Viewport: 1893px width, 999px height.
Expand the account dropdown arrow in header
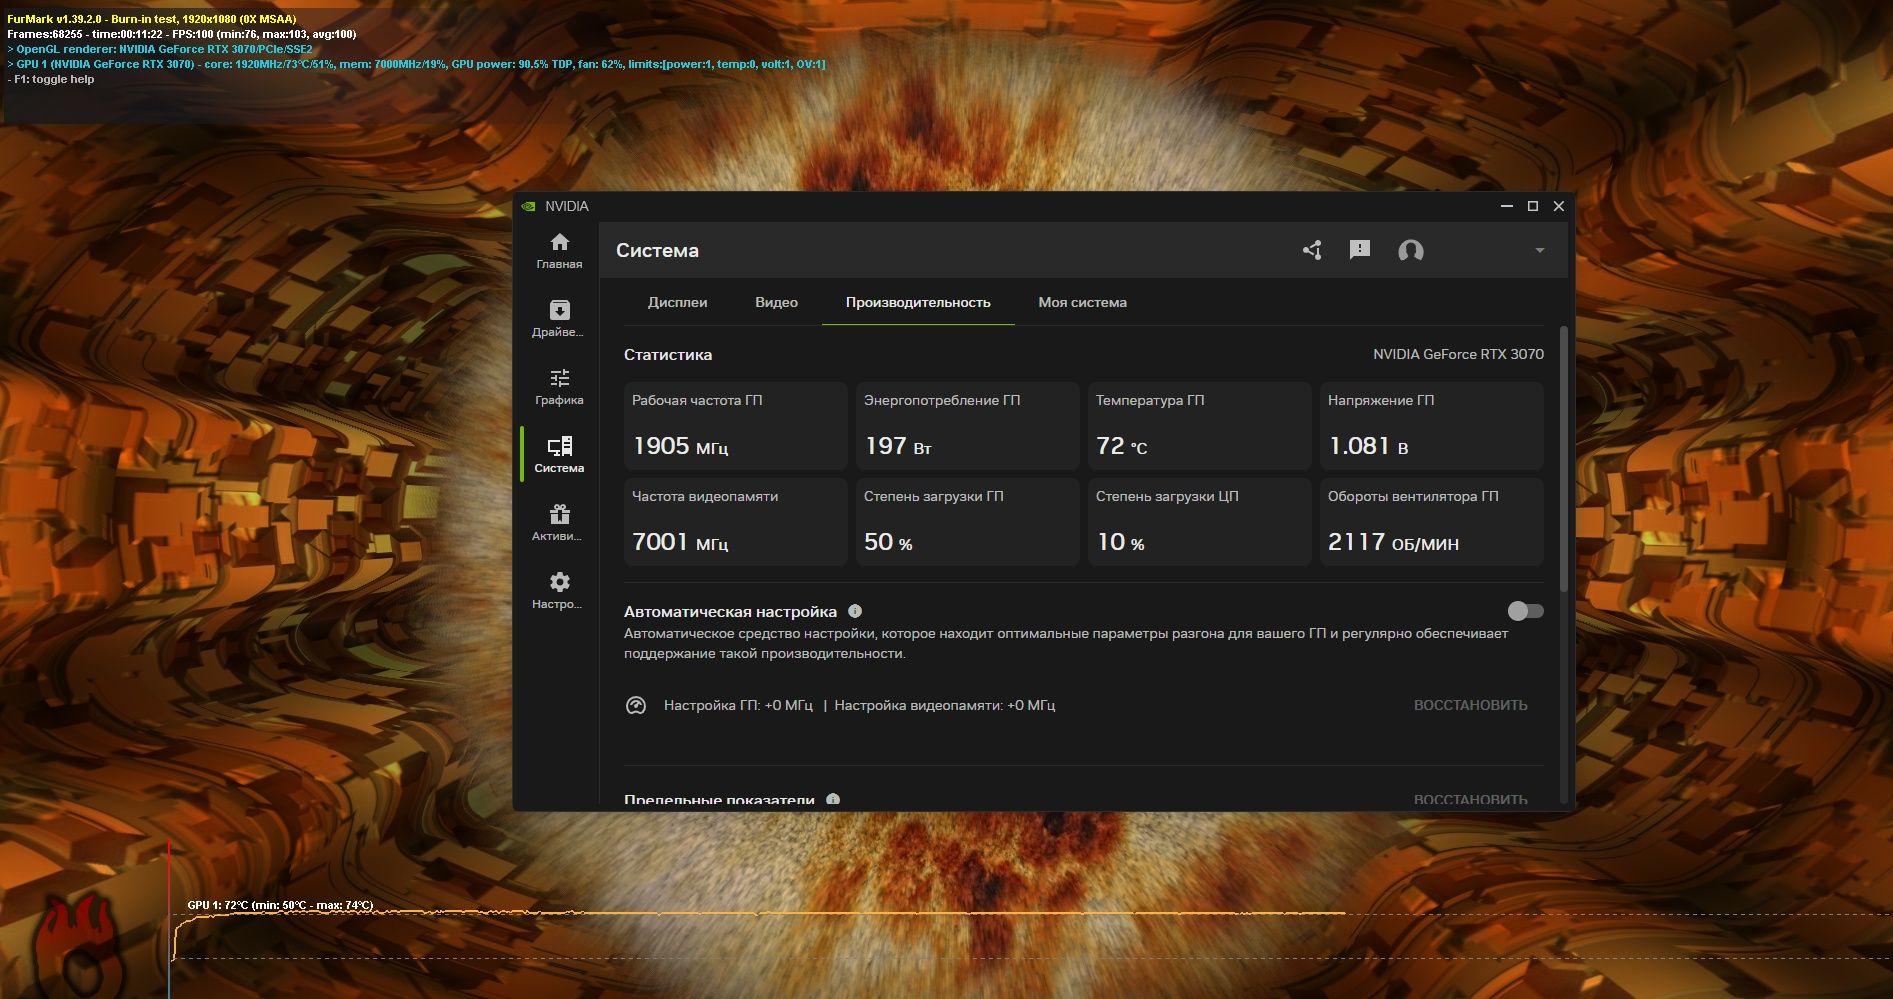(x=1540, y=250)
